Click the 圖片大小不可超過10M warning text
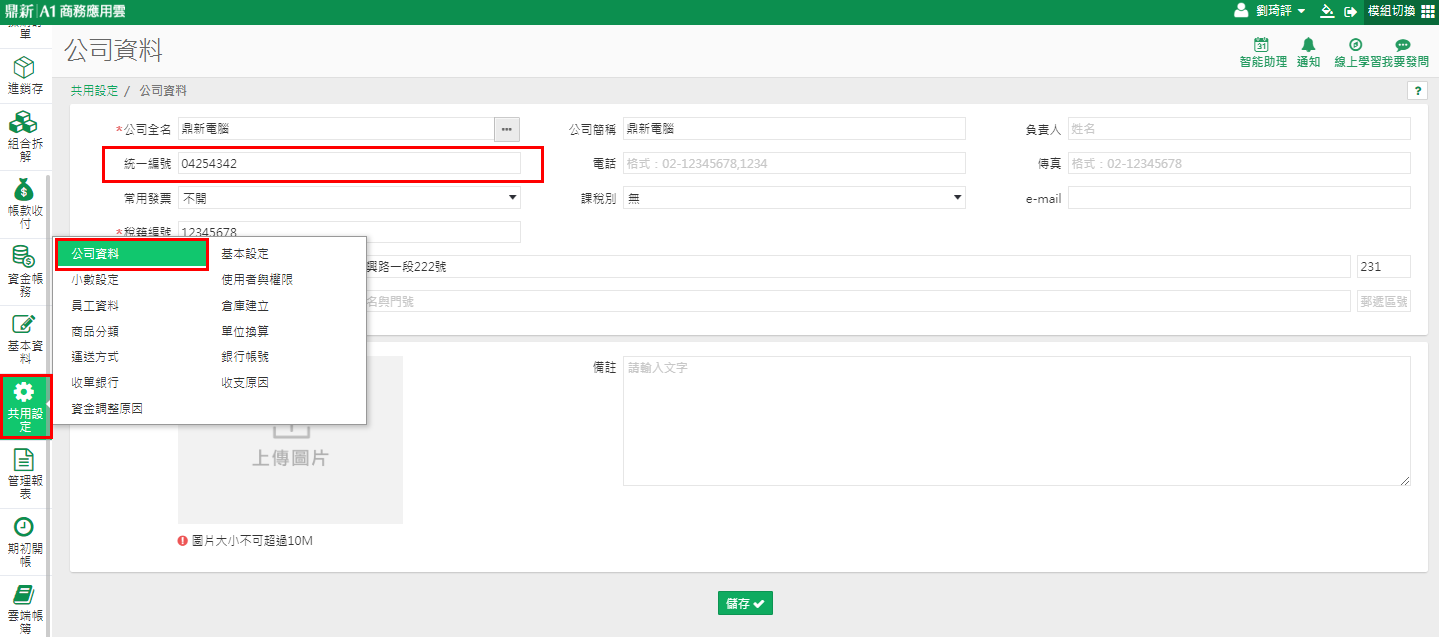Screen dimensions: 1439x637 tap(252, 541)
